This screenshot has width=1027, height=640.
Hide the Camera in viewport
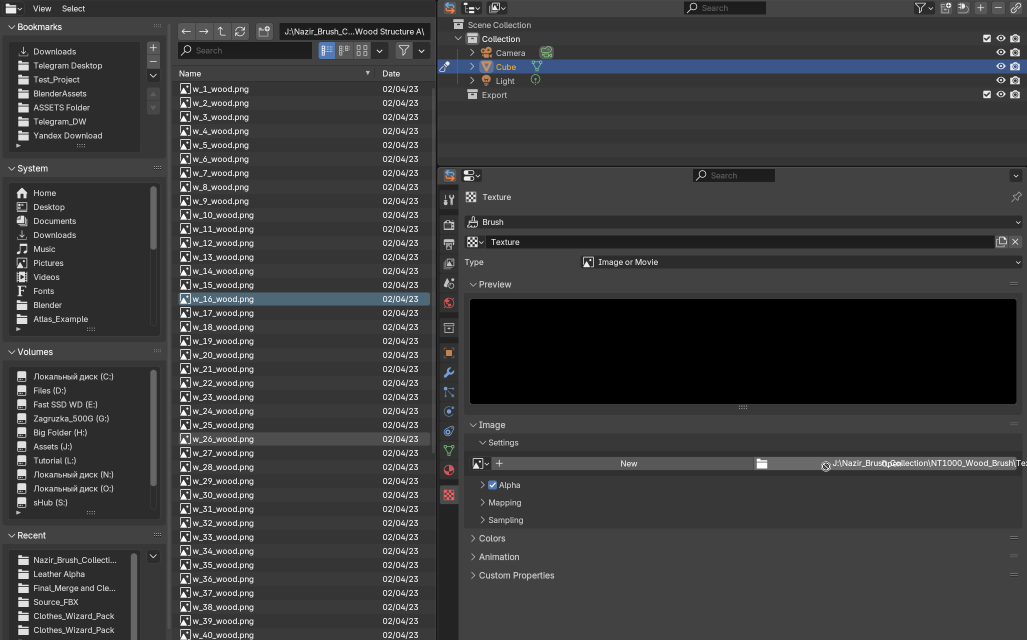(x=1001, y=52)
